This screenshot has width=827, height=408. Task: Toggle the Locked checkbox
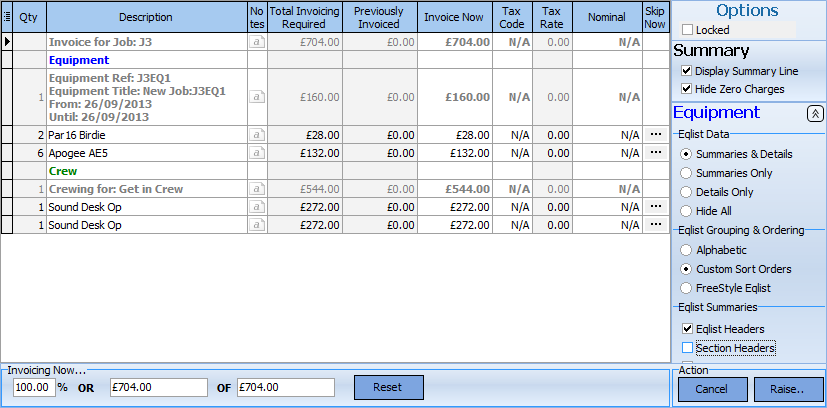tap(686, 31)
